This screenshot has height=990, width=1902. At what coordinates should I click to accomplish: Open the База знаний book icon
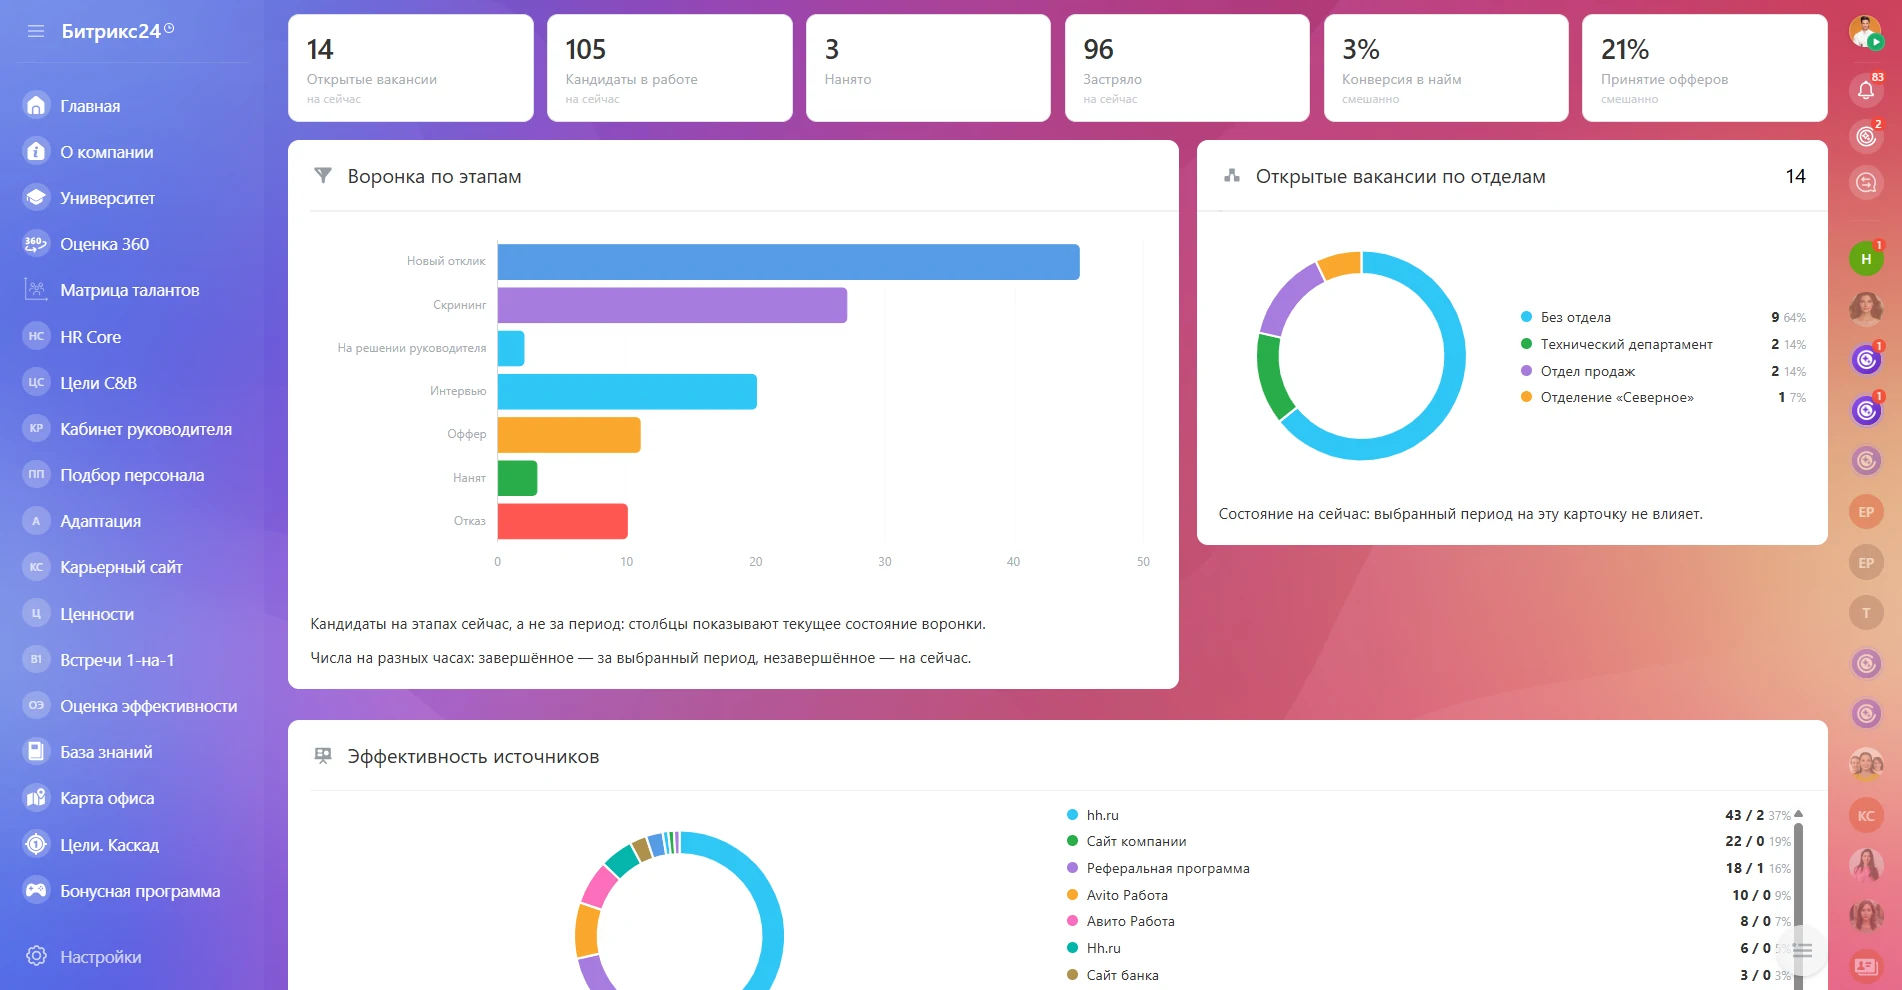click(x=36, y=751)
